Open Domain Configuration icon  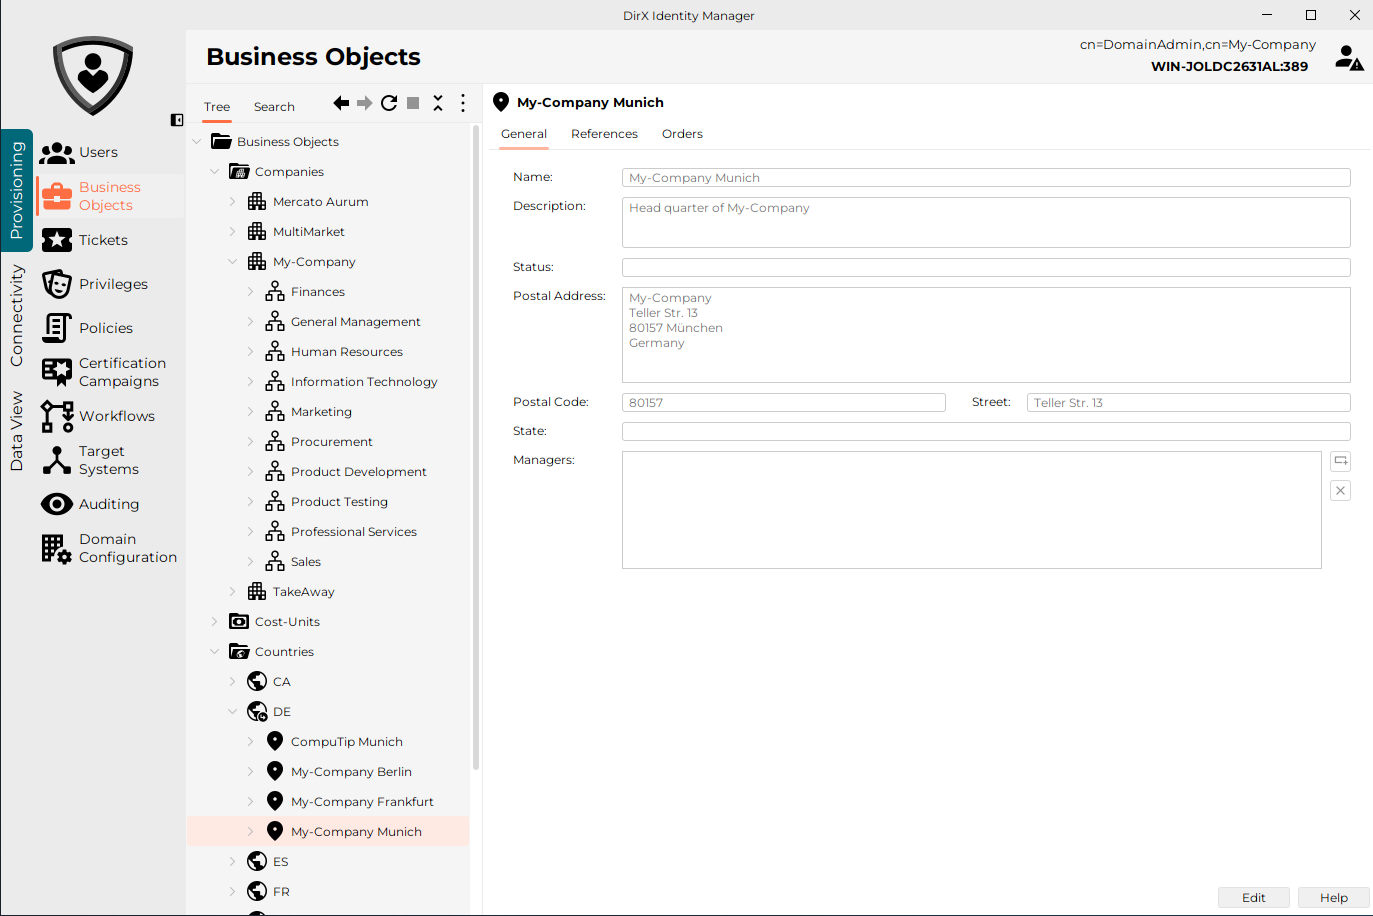[x=57, y=548]
